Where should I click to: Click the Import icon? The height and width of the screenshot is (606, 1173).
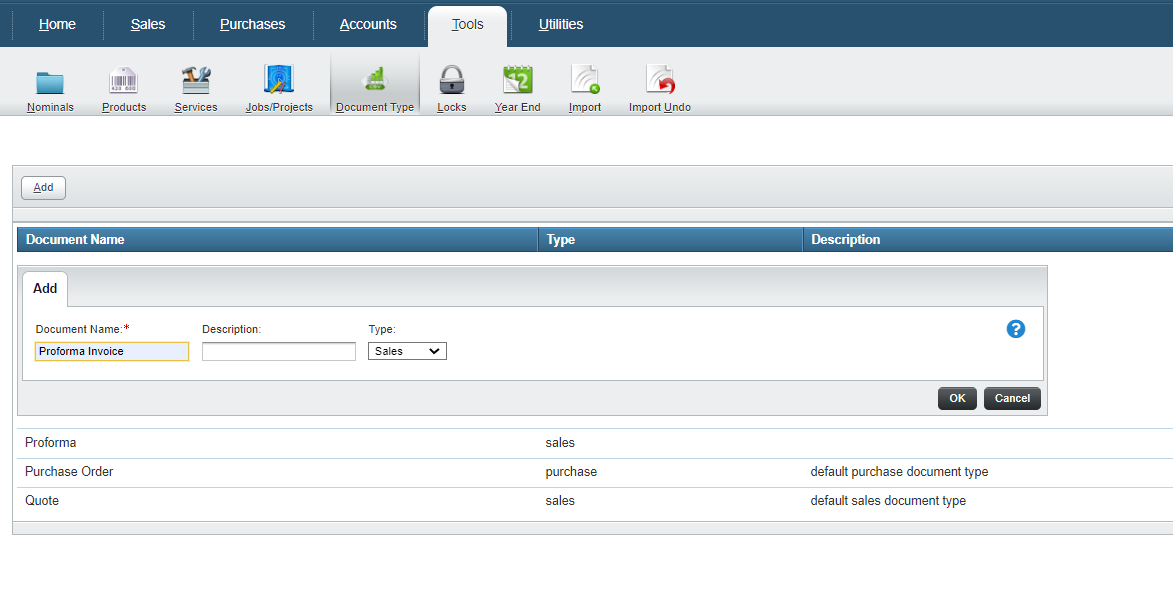coord(585,82)
